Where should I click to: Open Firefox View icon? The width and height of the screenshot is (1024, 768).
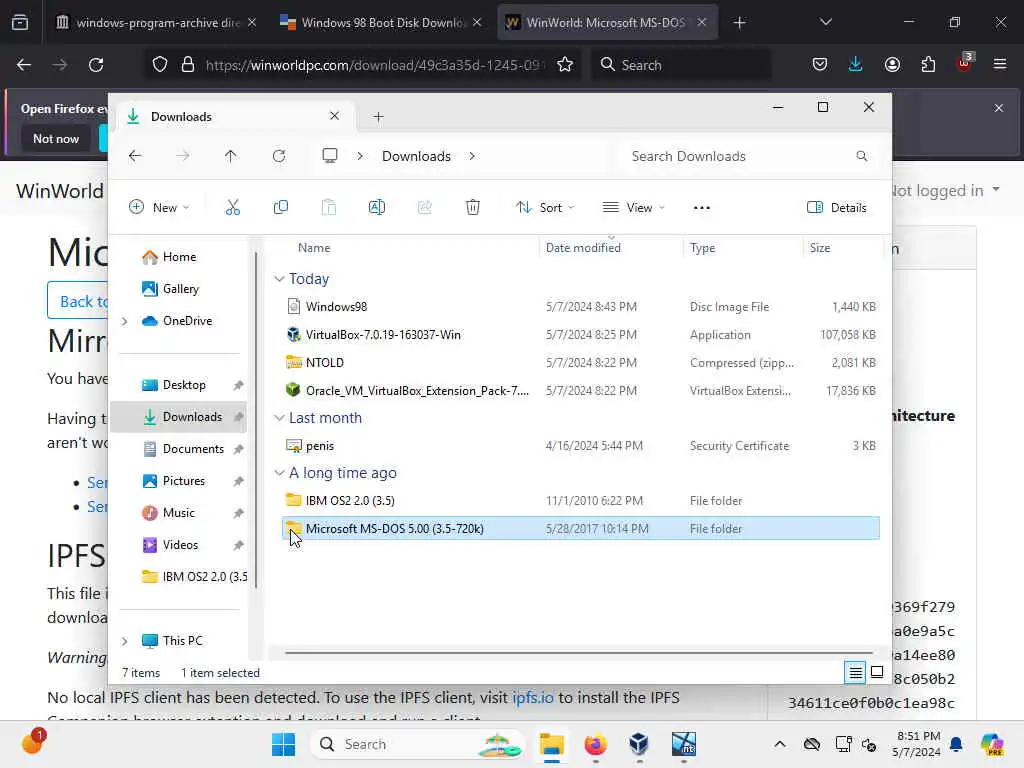coord(20,22)
